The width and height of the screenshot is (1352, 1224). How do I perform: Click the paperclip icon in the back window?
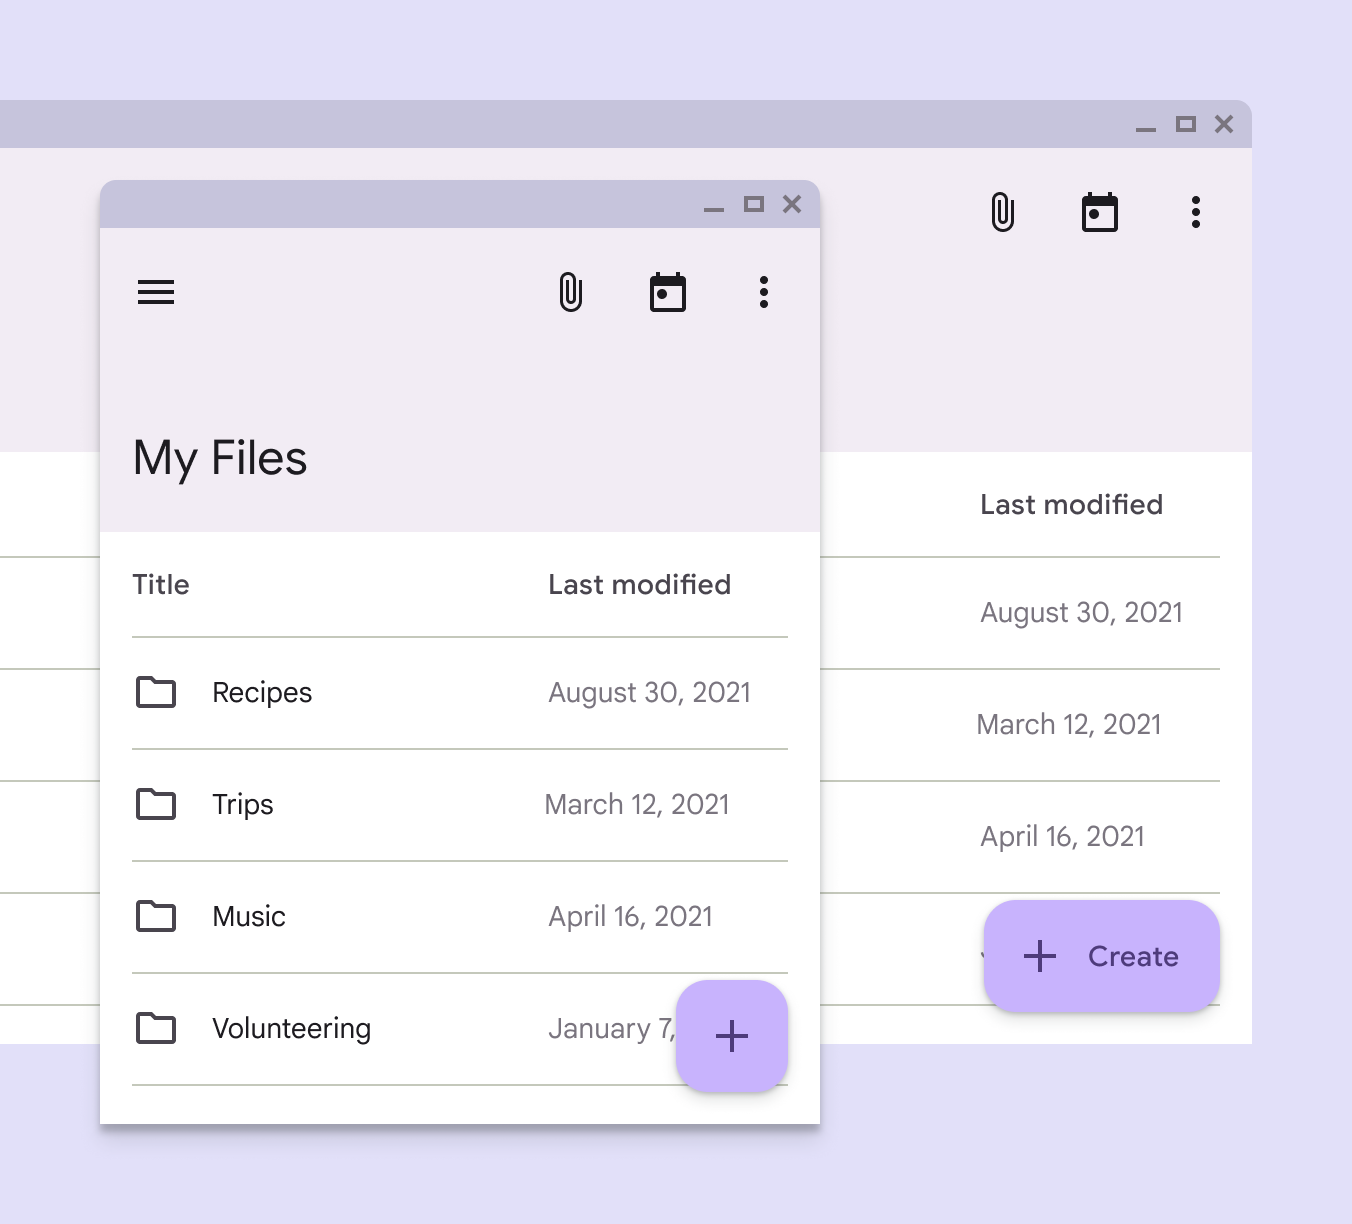(x=1003, y=212)
